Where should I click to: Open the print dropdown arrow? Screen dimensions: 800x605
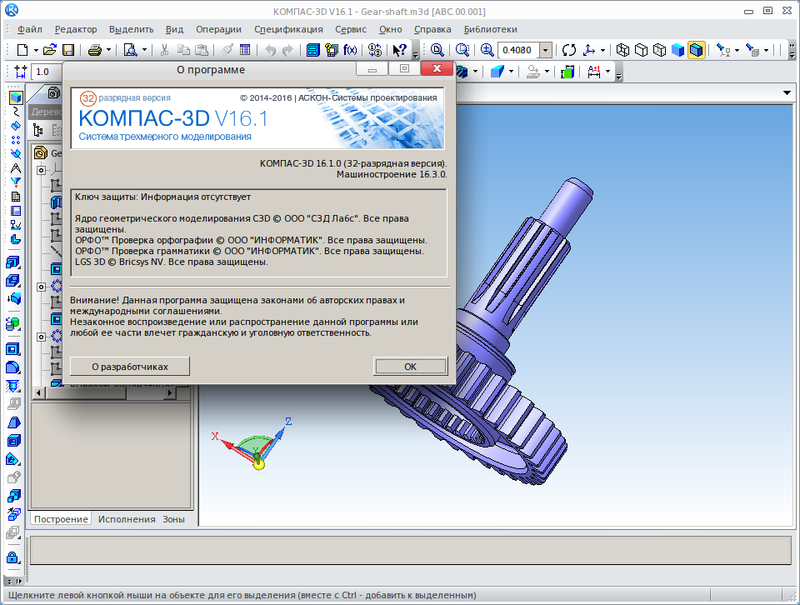tap(108, 50)
